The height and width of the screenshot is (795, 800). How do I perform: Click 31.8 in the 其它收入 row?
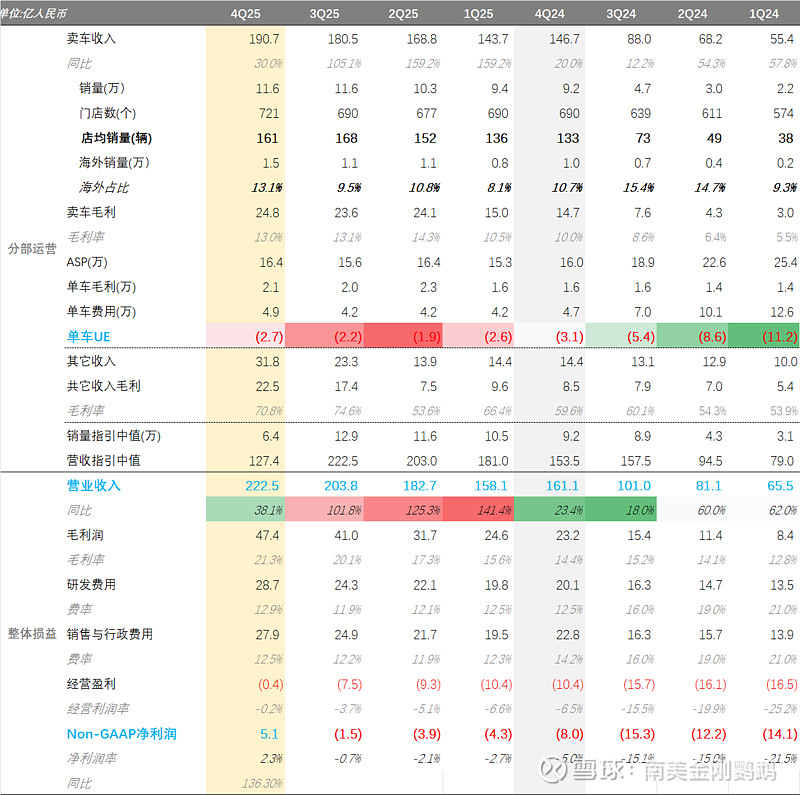coord(267,361)
